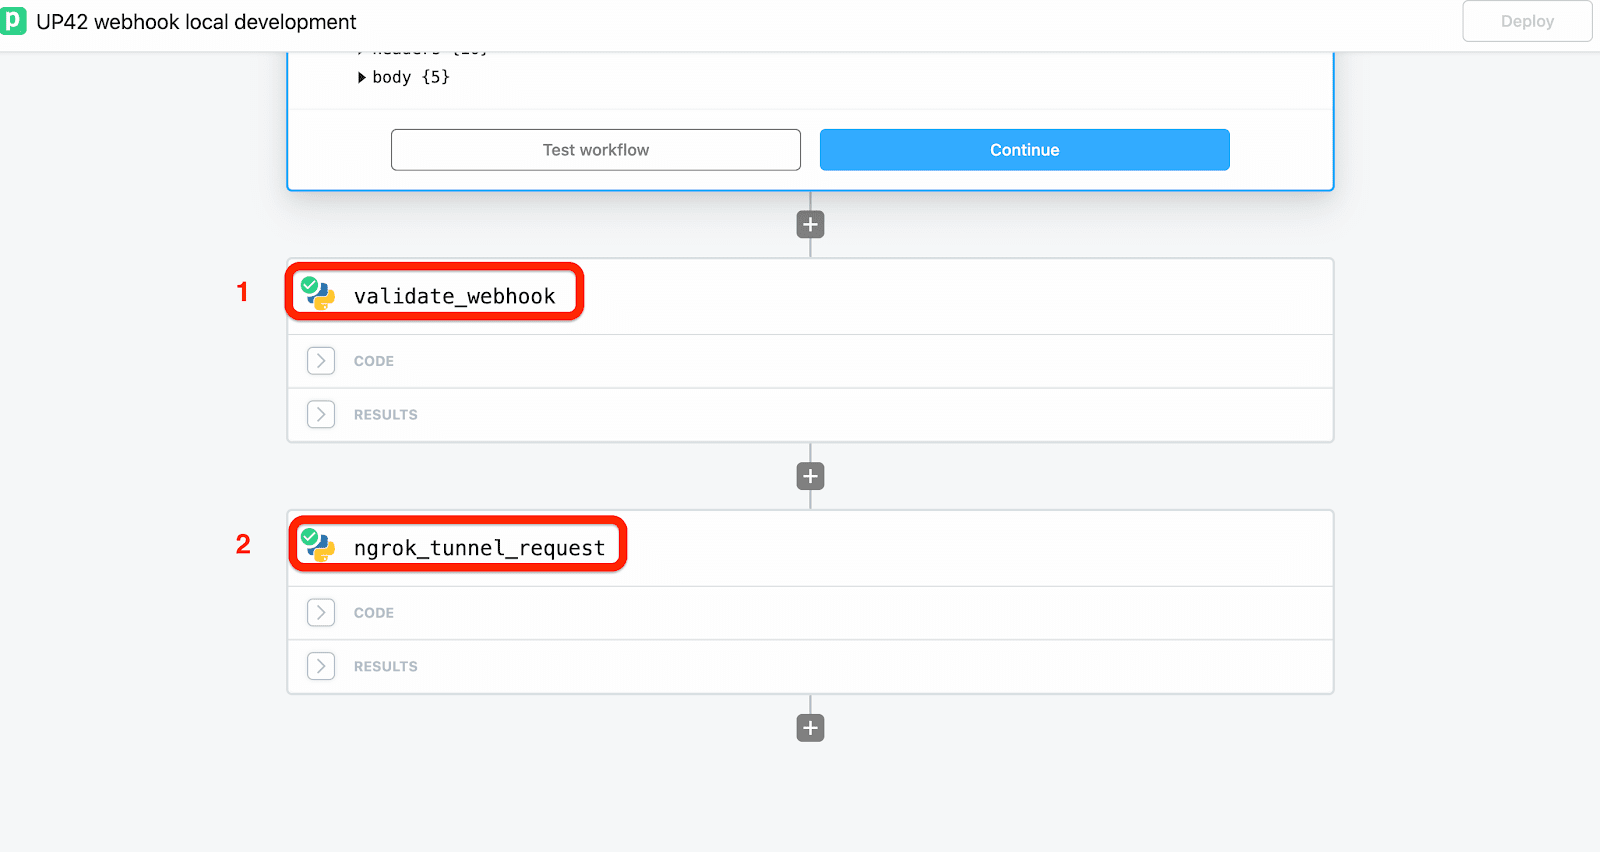Screen dimensions: 1600x852
Task: Click the workflow title UP42 webhook local development
Action: coord(197,22)
